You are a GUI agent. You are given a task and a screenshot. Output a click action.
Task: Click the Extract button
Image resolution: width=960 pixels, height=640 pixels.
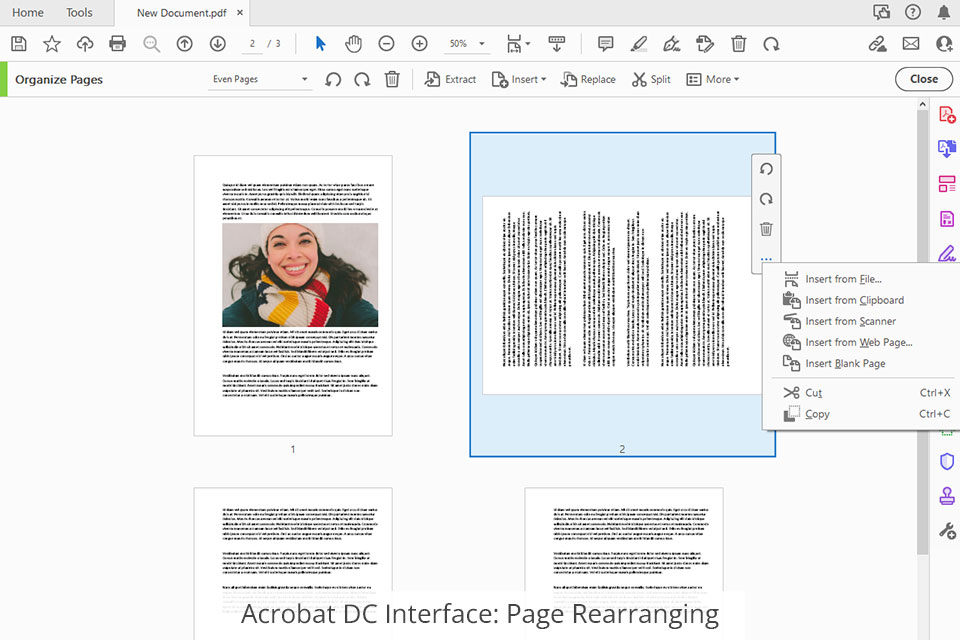pos(450,79)
